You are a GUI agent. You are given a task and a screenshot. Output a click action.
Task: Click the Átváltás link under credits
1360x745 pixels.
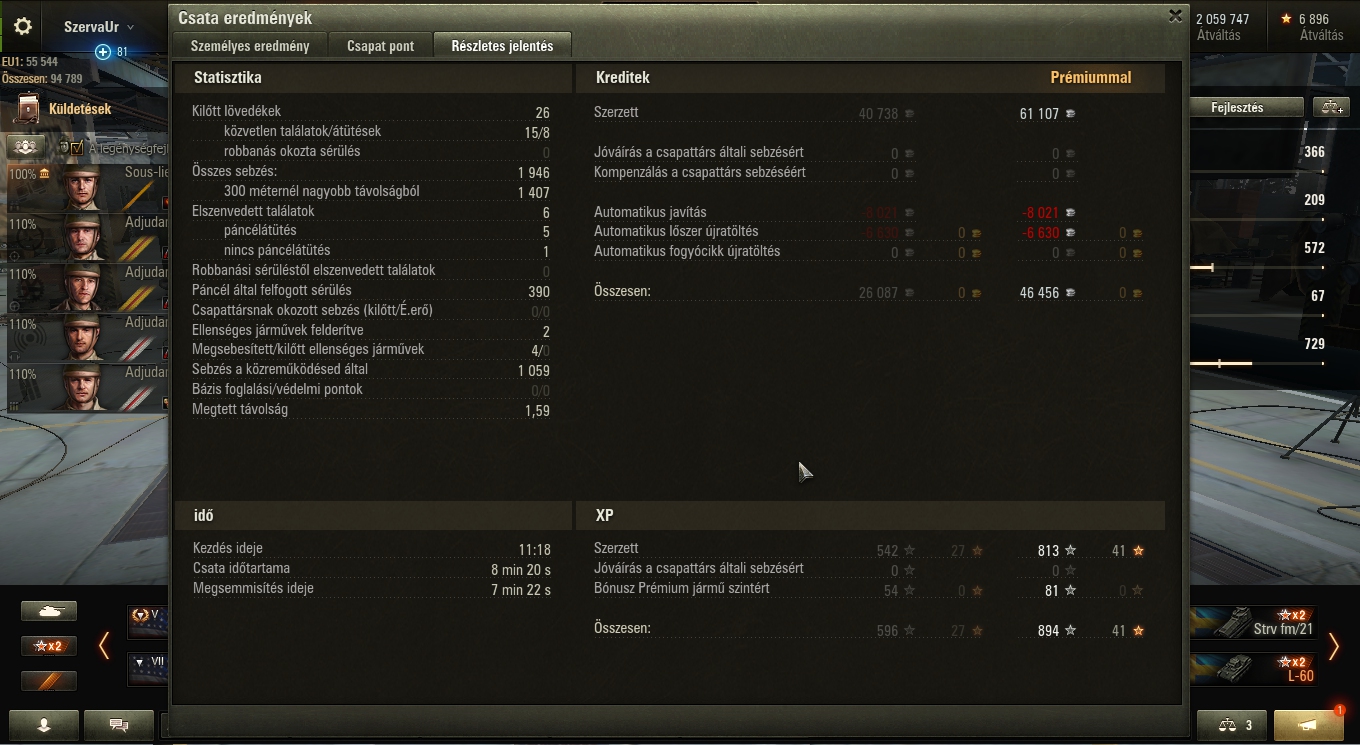click(1218, 35)
